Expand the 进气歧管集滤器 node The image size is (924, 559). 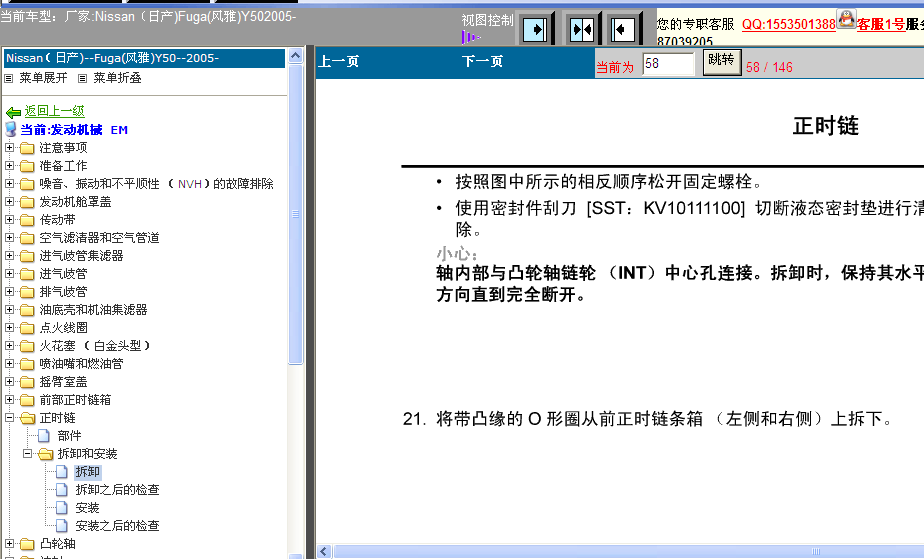click(x=9, y=255)
